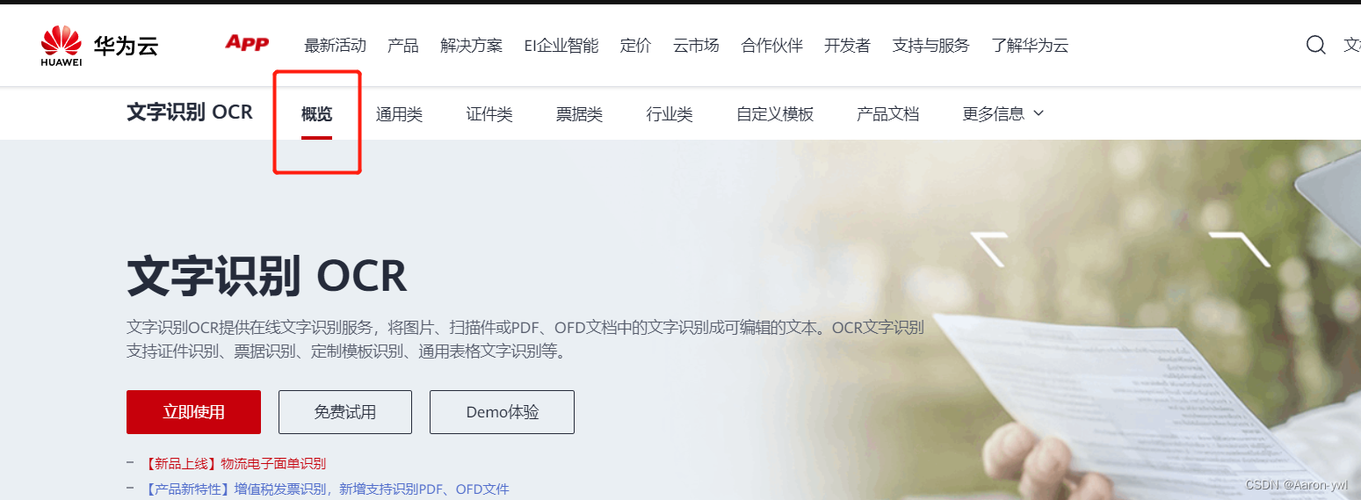Screen dimensions: 1361x500
Task: Click the red 立即使用 button
Action: [x=194, y=412]
